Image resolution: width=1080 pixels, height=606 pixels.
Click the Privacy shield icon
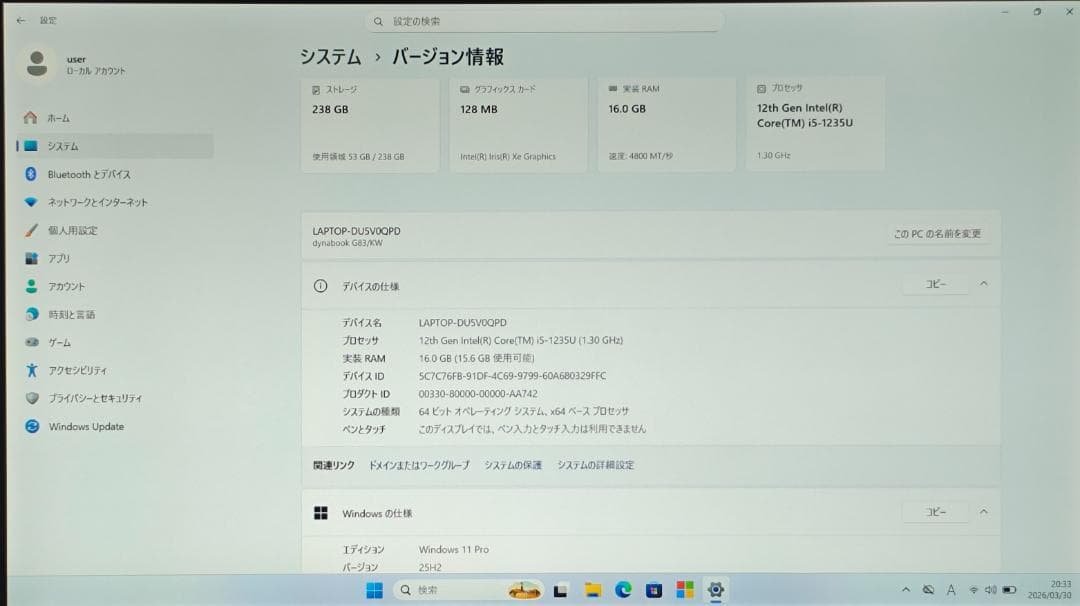tap(32, 398)
